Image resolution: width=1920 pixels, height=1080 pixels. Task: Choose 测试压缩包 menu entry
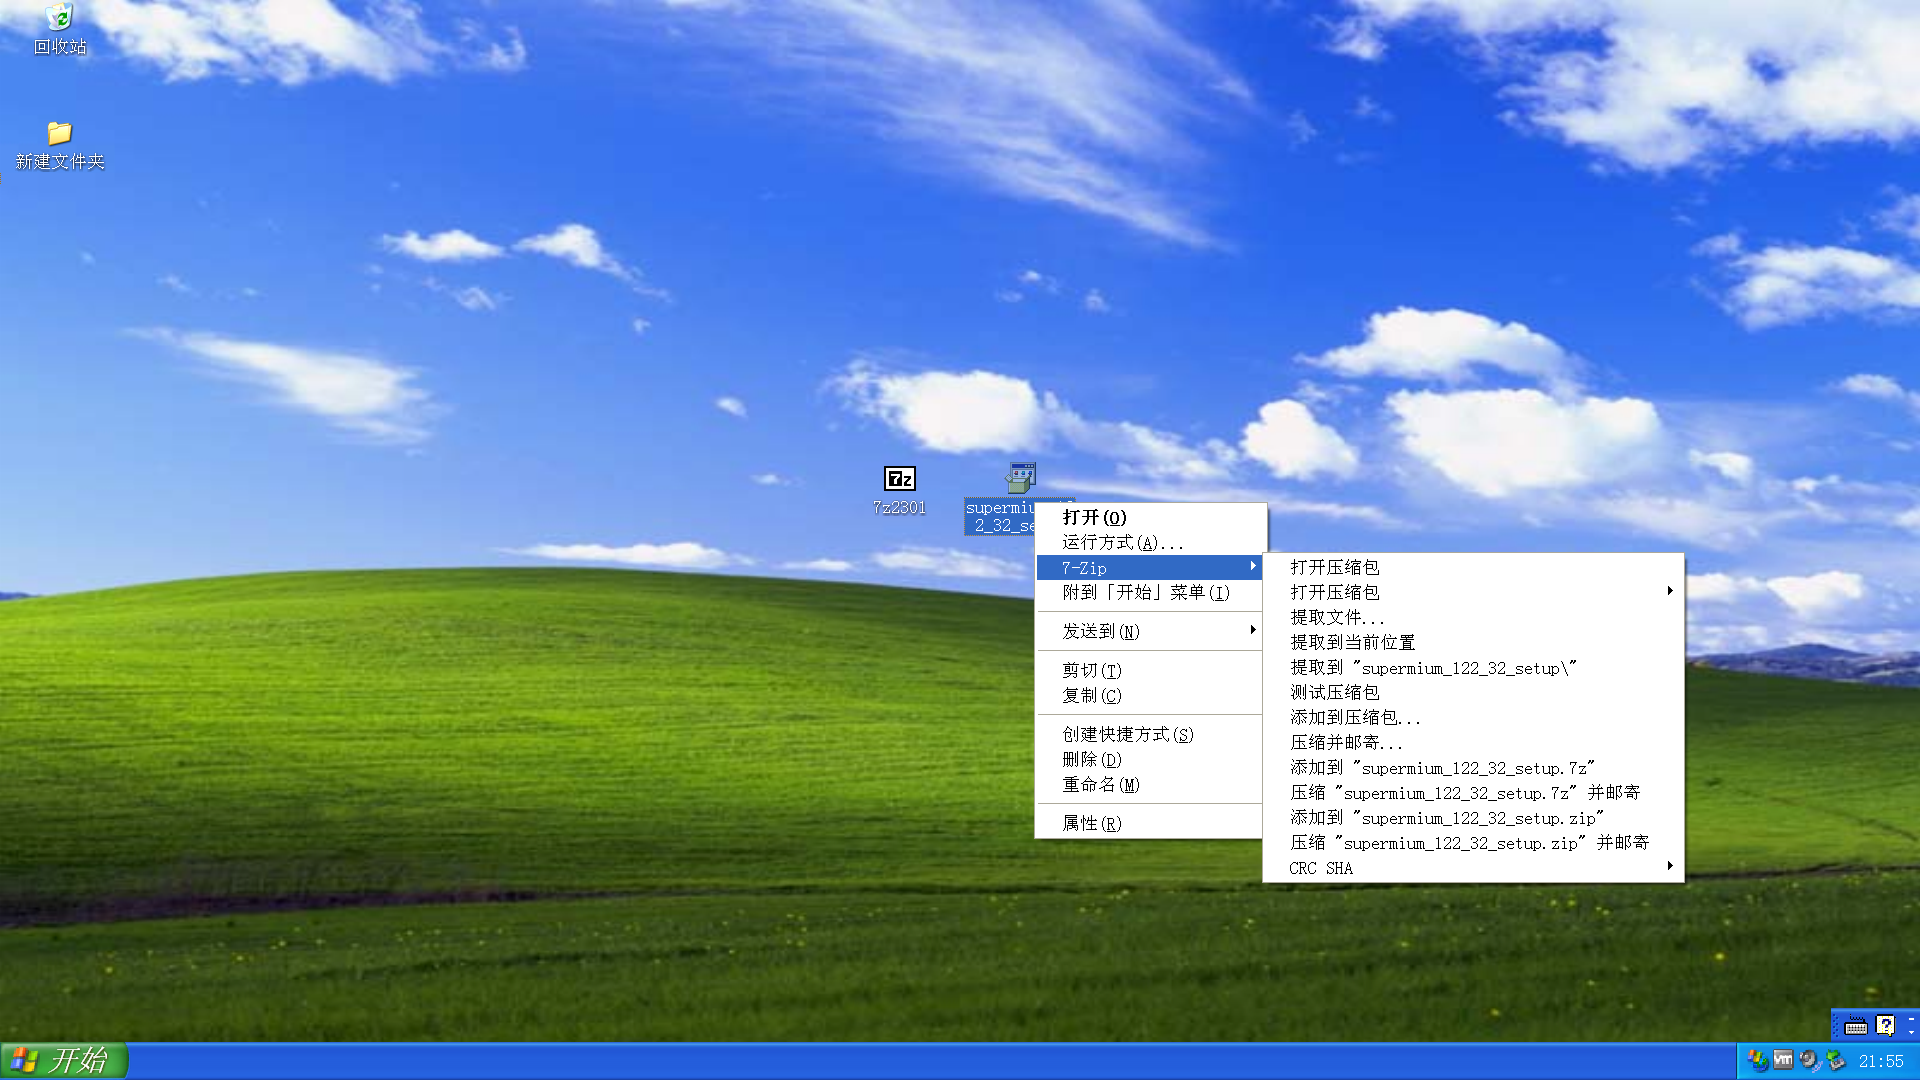[1334, 692]
